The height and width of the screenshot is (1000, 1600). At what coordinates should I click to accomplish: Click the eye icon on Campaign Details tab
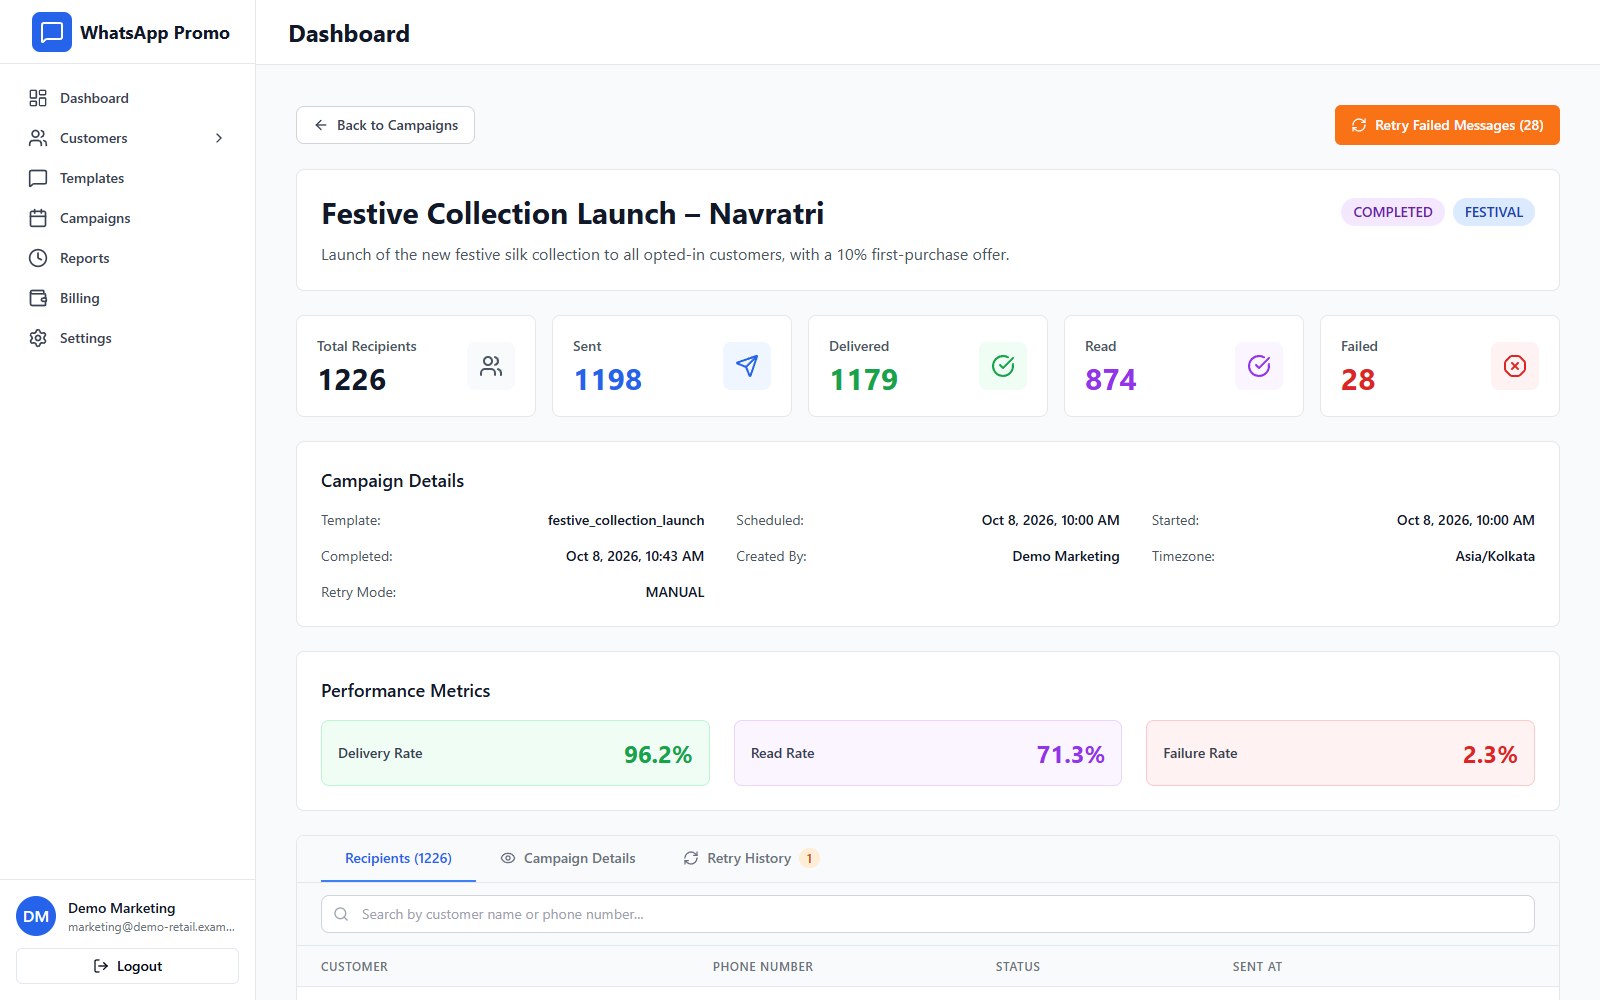tap(508, 858)
